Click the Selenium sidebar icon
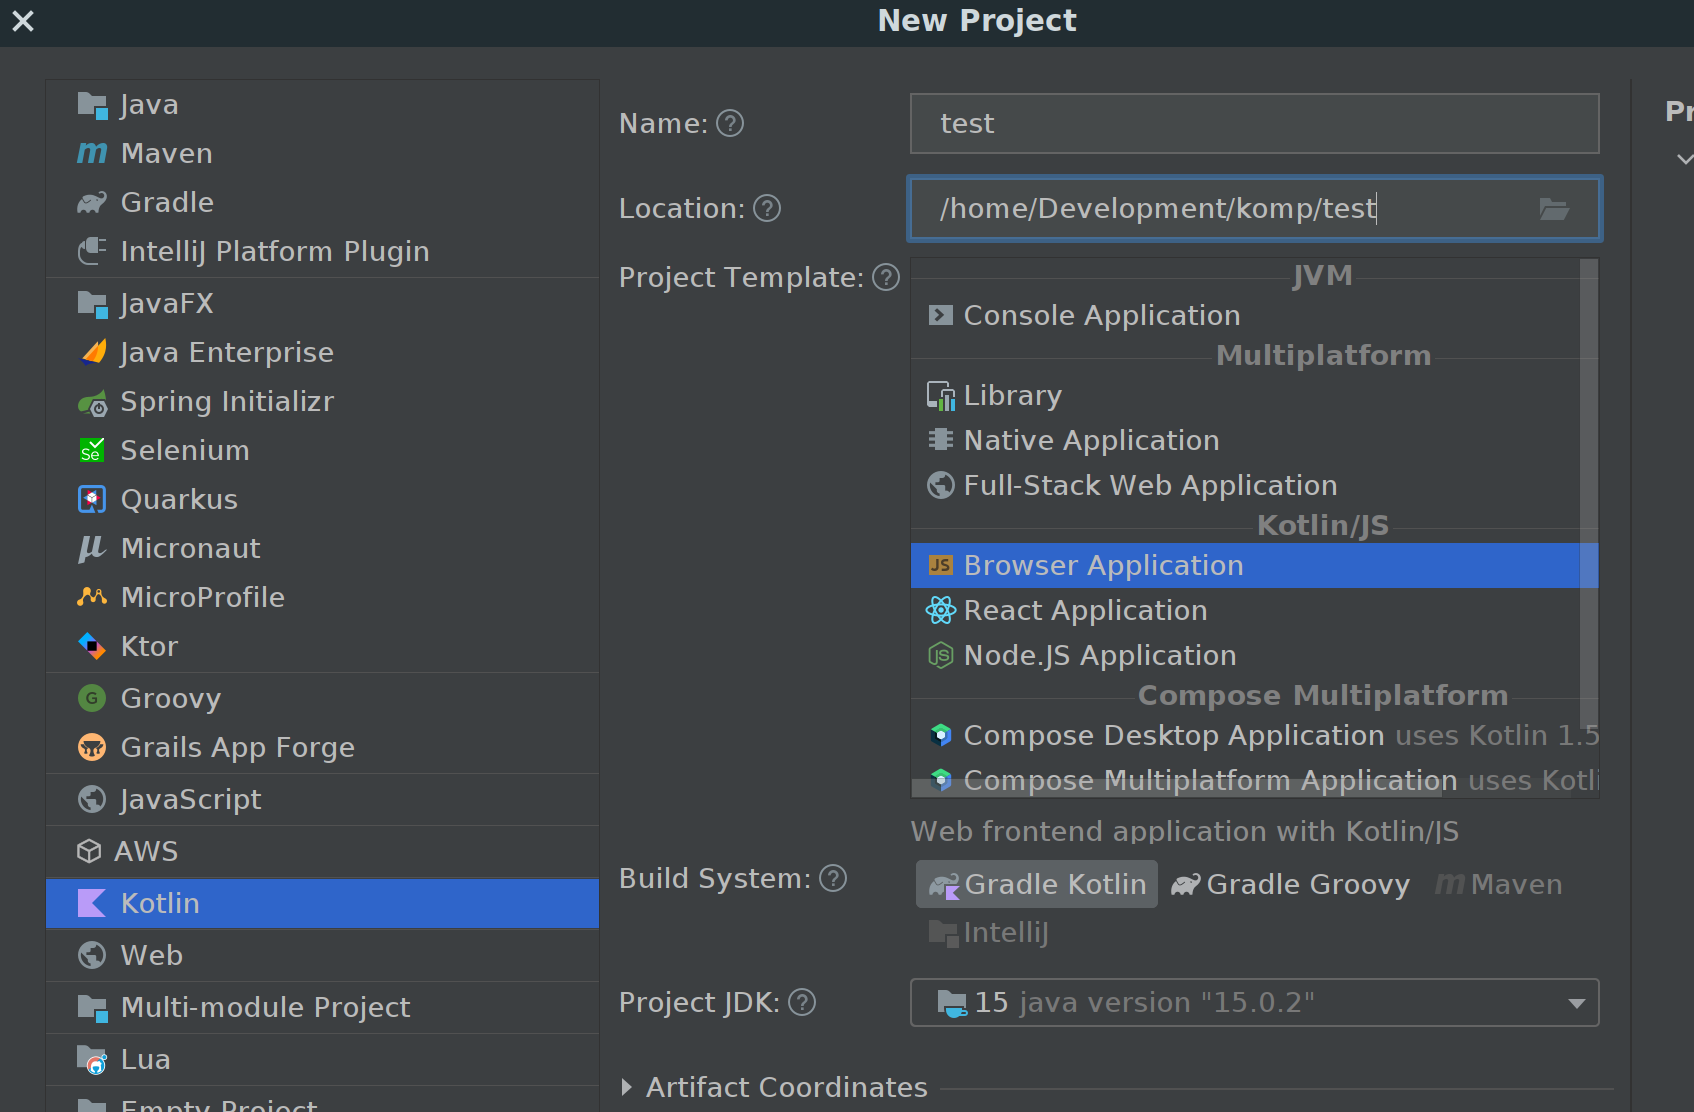Image resolution: width=1694 pixels, height=1112 pixels. tap(92, 450)
